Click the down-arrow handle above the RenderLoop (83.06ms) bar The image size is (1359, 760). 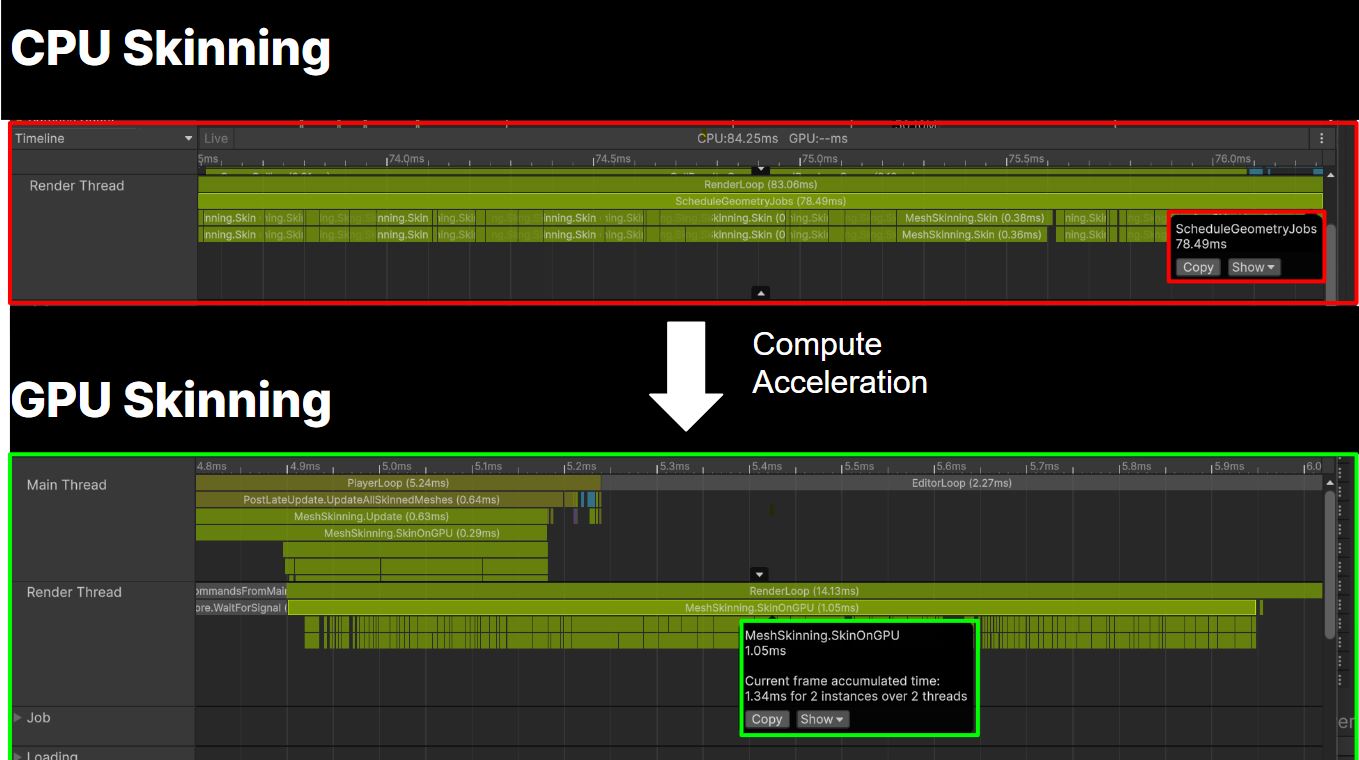pos(760,171)
